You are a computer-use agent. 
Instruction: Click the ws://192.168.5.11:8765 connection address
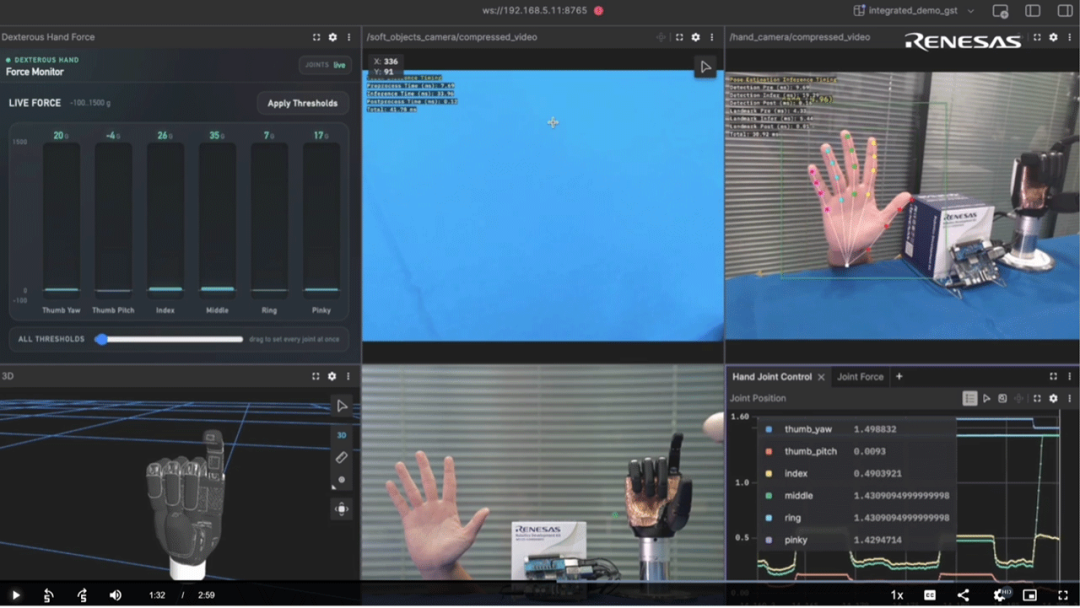click(x=534, y=10)
